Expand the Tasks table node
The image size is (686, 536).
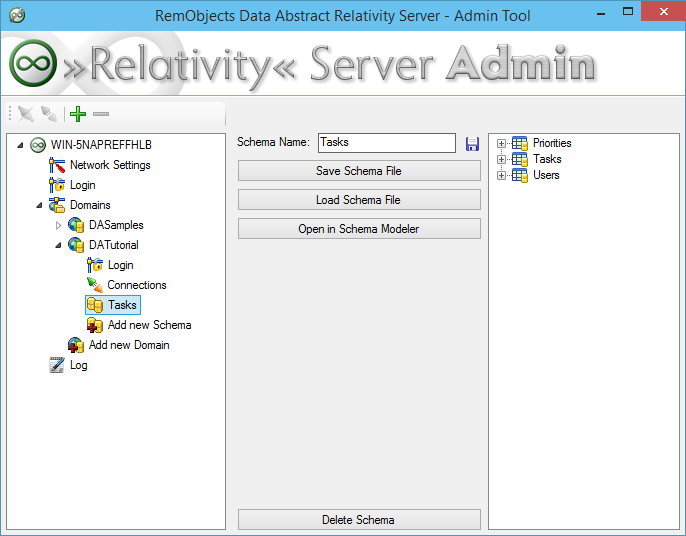coord(501,160)
